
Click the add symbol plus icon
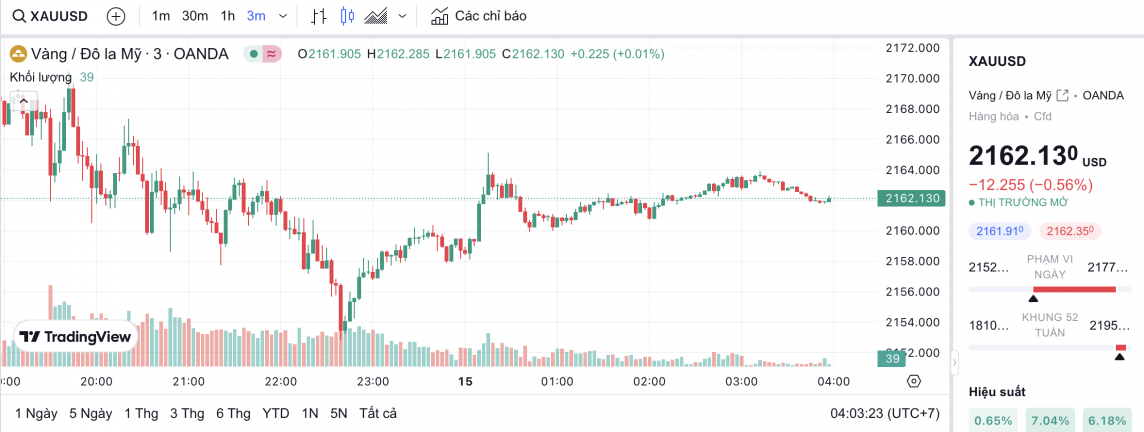point(116,16)
